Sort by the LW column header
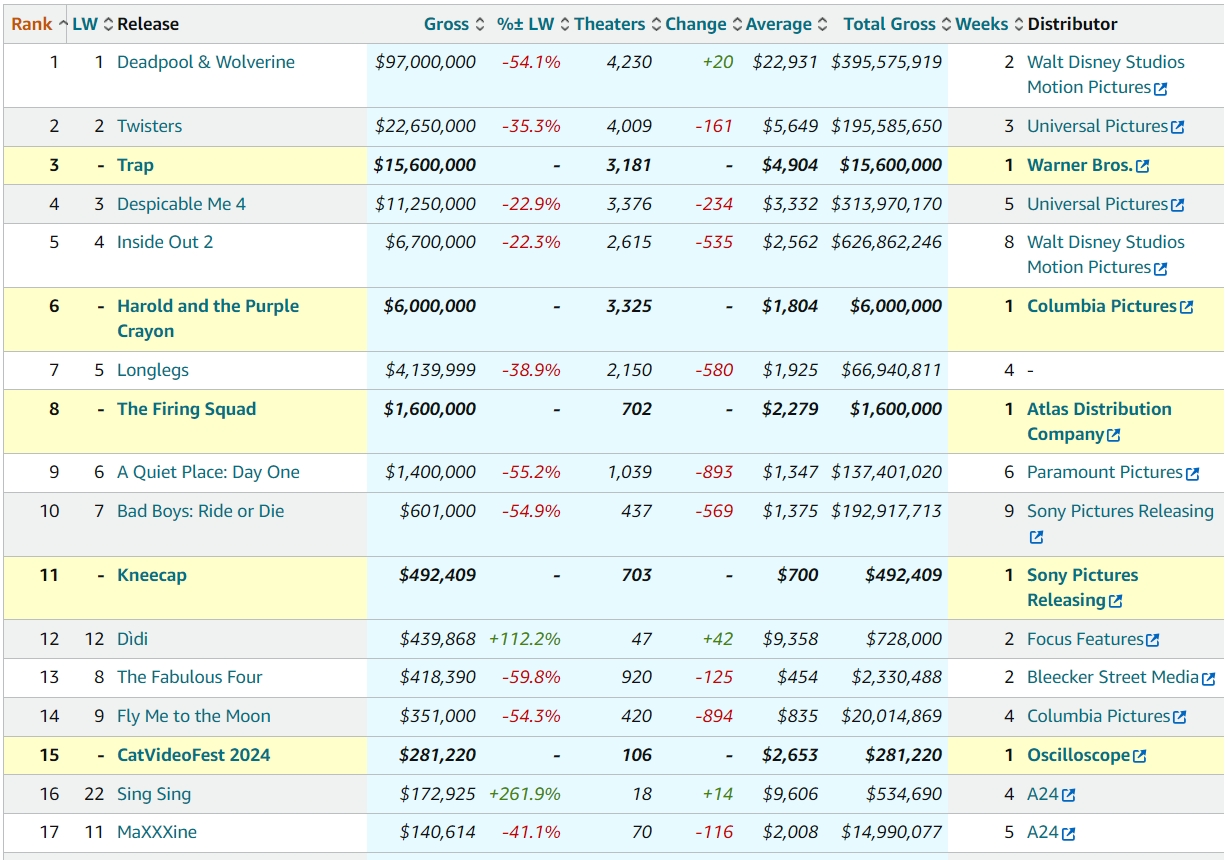Viewport: 1228px width, 860px height. pyautogui.click(x=93, y=24)
